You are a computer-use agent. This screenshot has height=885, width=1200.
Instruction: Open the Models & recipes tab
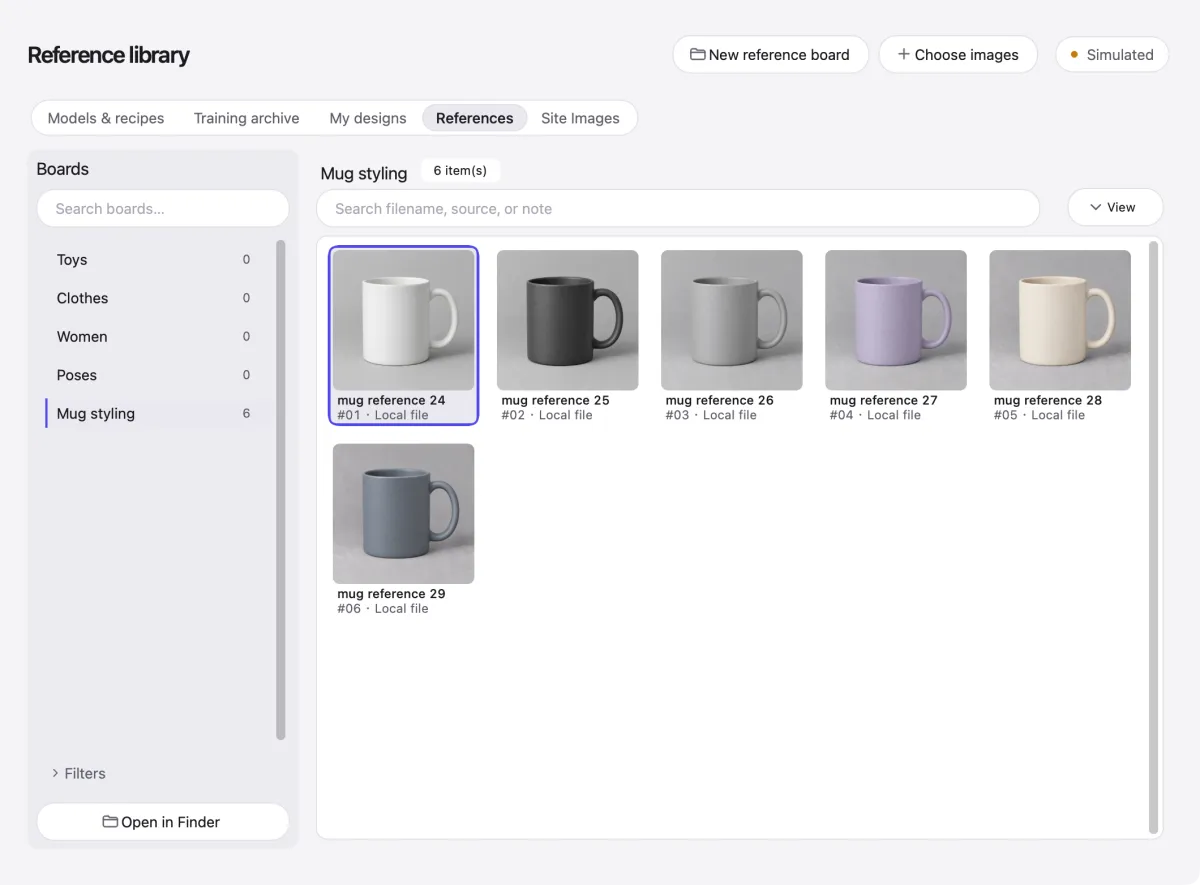tap(106, 118)
